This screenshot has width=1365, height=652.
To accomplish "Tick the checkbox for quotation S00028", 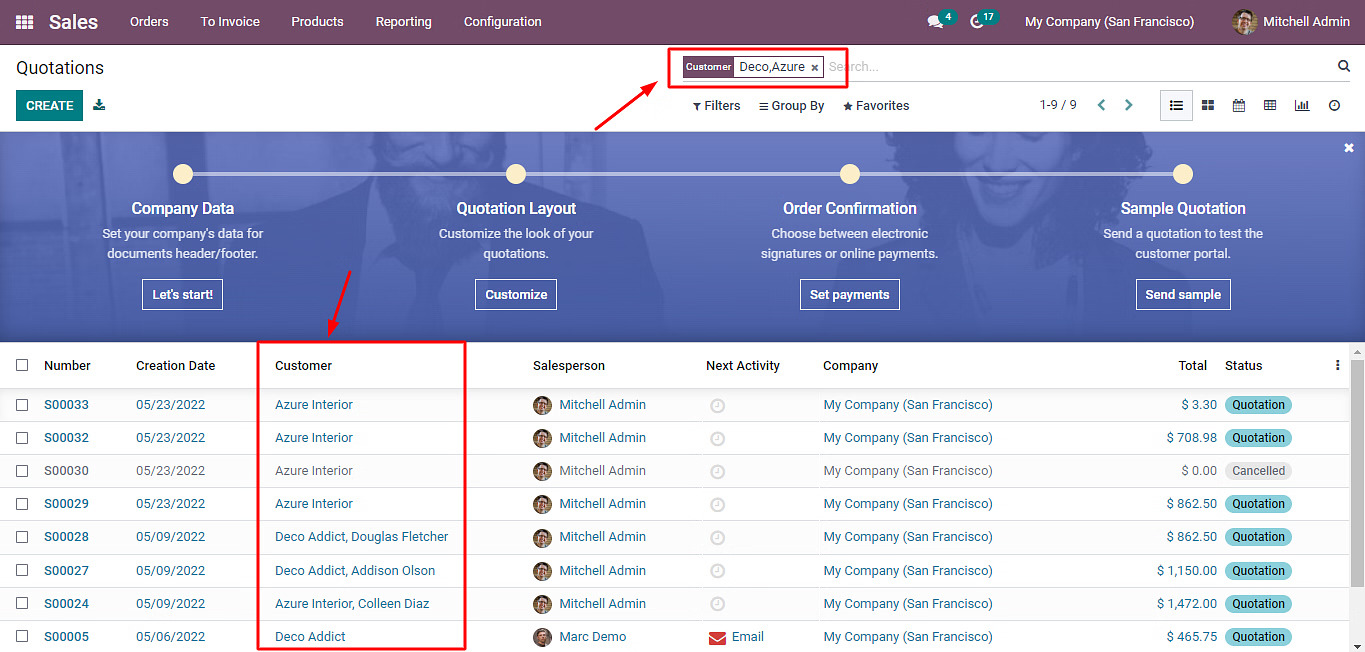I will point(22,537).
